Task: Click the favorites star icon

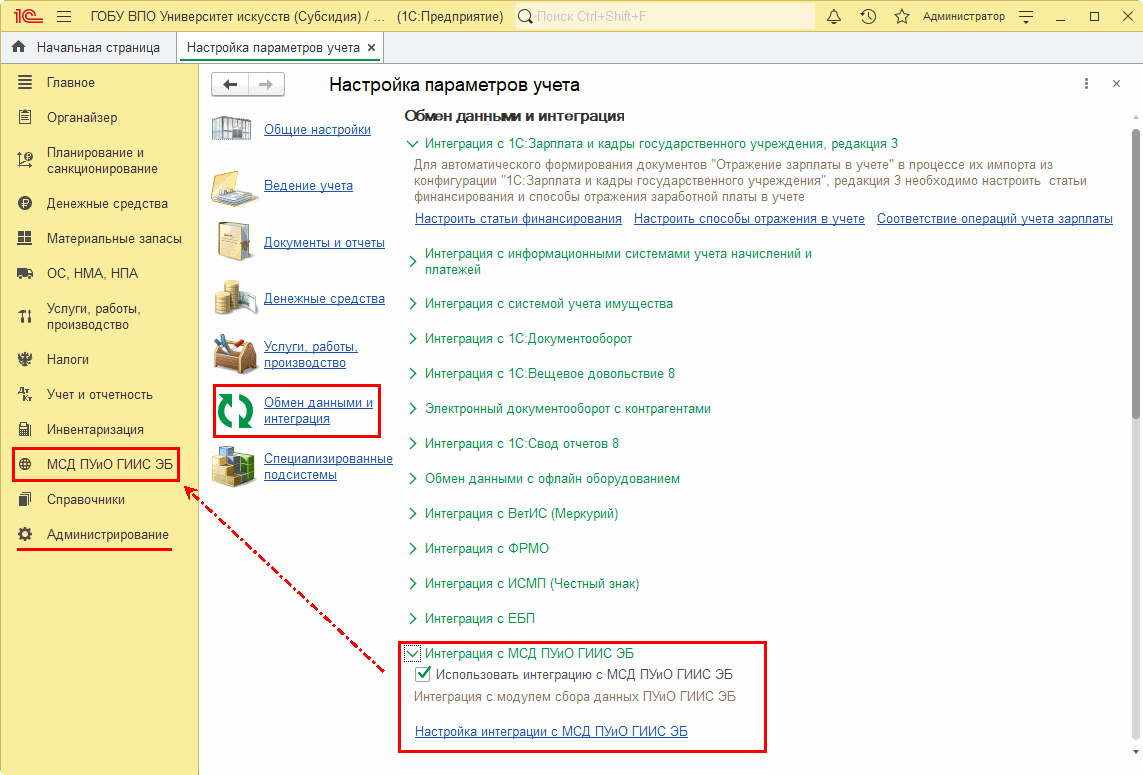Action: coord(901,17)
